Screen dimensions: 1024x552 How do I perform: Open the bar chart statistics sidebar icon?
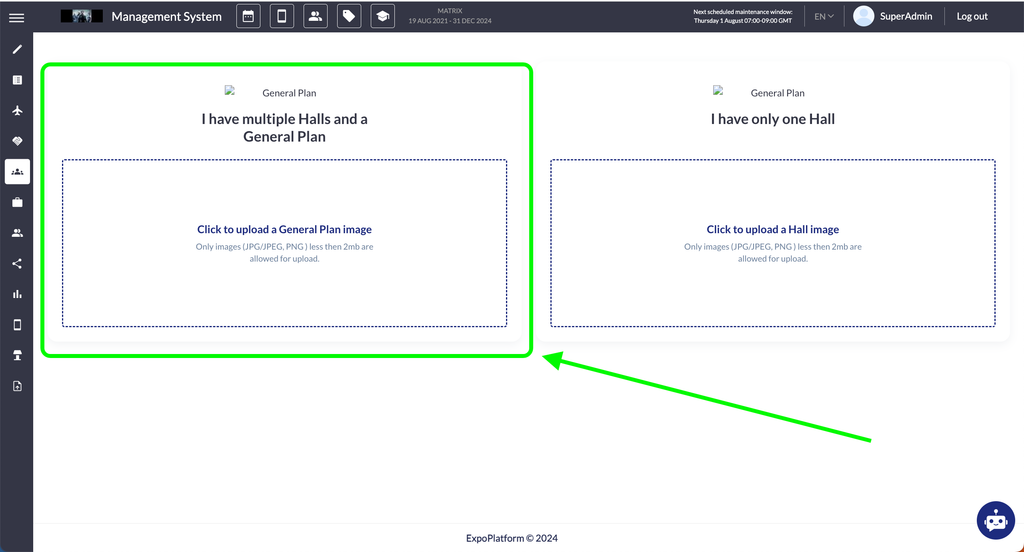point(17,294)
